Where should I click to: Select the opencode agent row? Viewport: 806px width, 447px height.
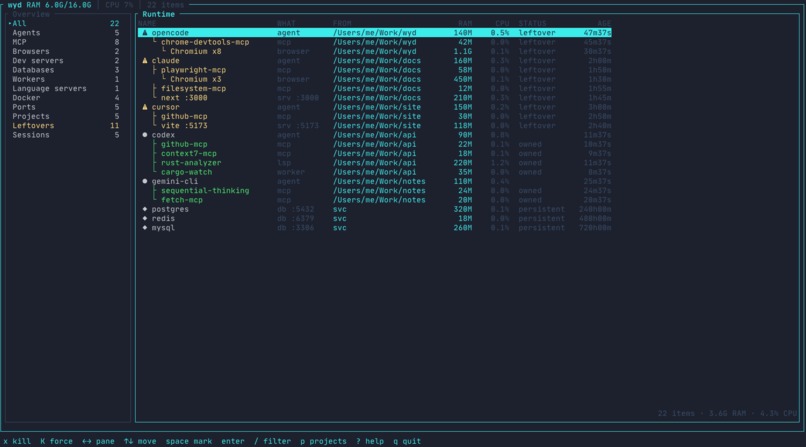pyautogui.click(x=375, y=32)
